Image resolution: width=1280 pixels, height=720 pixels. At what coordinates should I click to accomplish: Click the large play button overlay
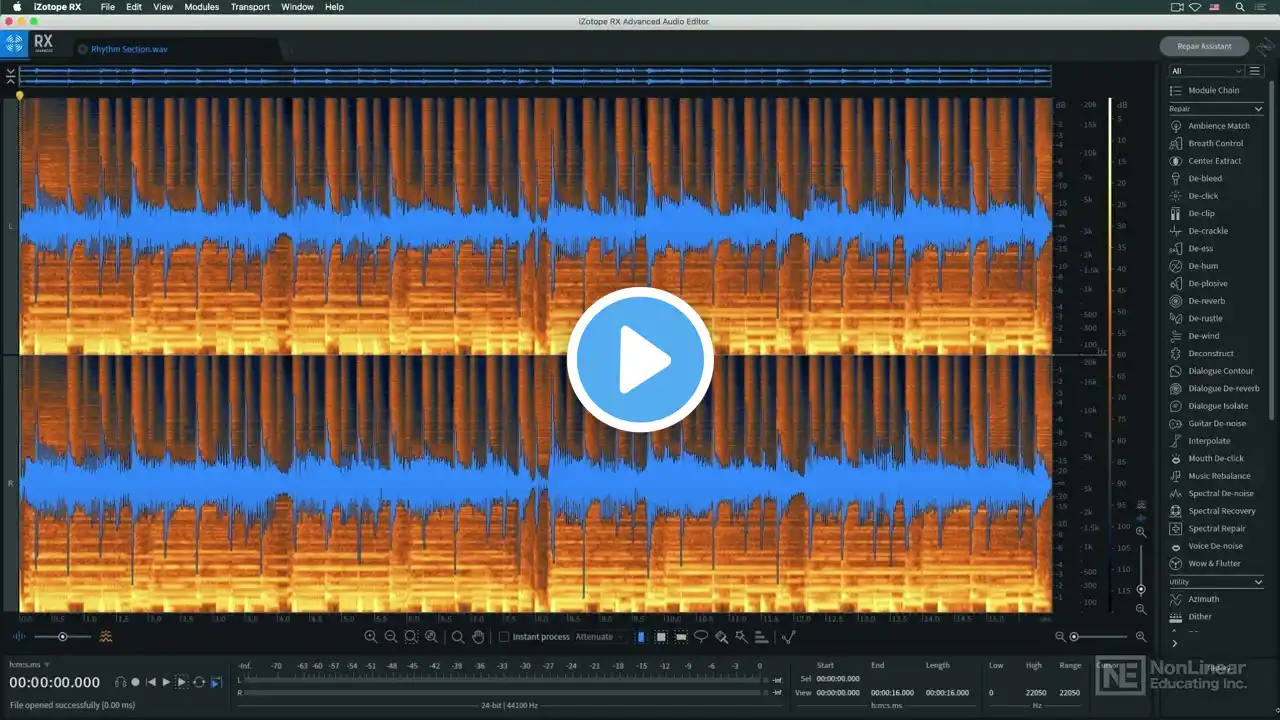click(640, 360)
